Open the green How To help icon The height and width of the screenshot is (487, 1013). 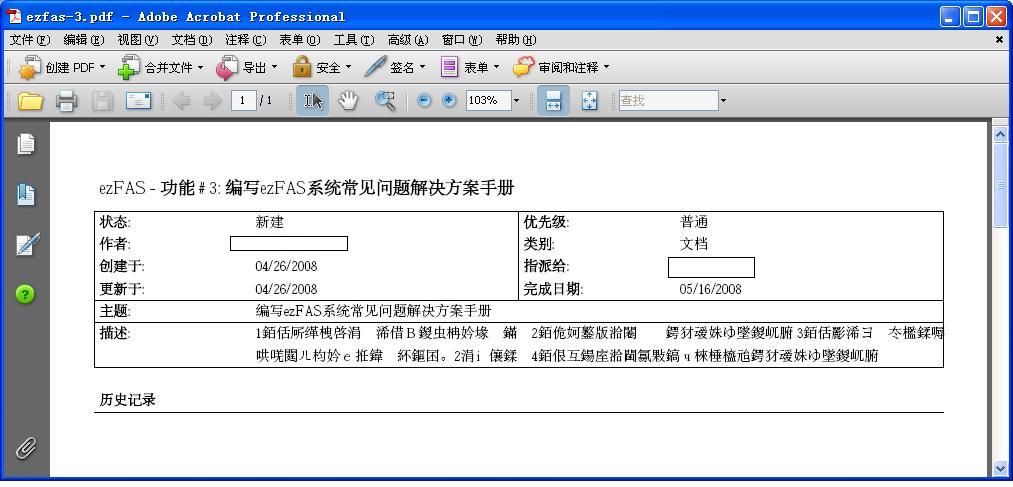pos(25,295)
